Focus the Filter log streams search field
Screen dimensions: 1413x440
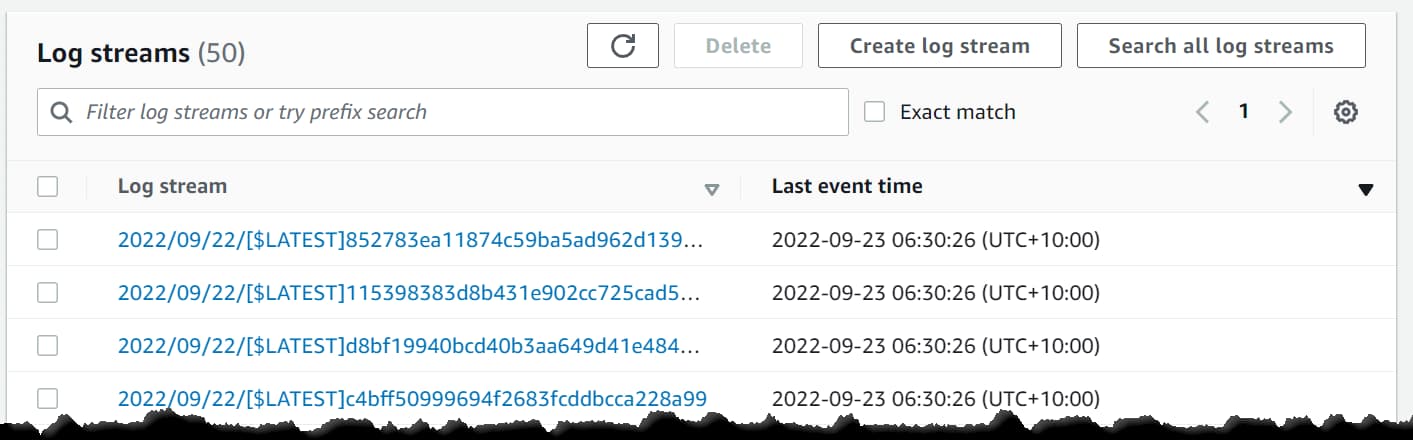point(460,112)
